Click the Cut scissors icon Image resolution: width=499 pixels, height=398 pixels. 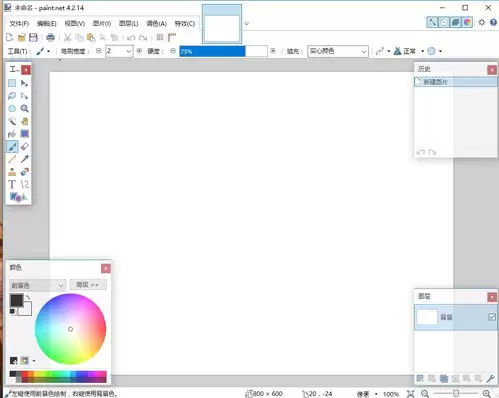pos(68,37)
